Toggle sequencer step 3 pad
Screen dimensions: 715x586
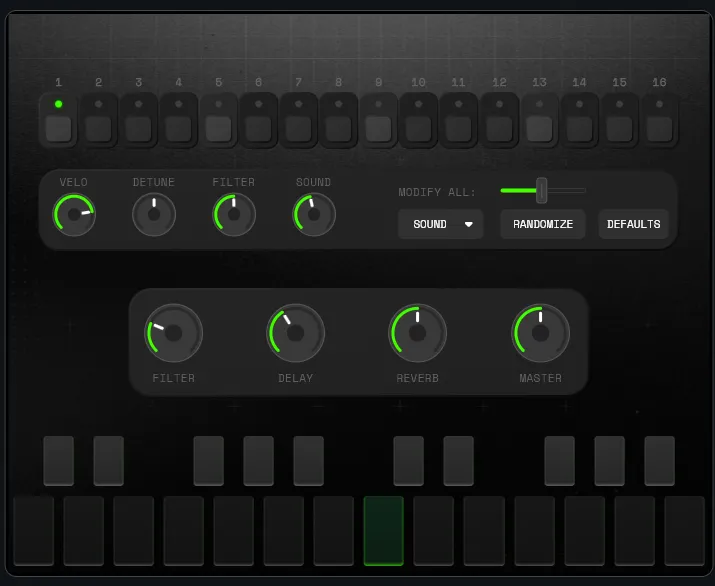point(139,129)
